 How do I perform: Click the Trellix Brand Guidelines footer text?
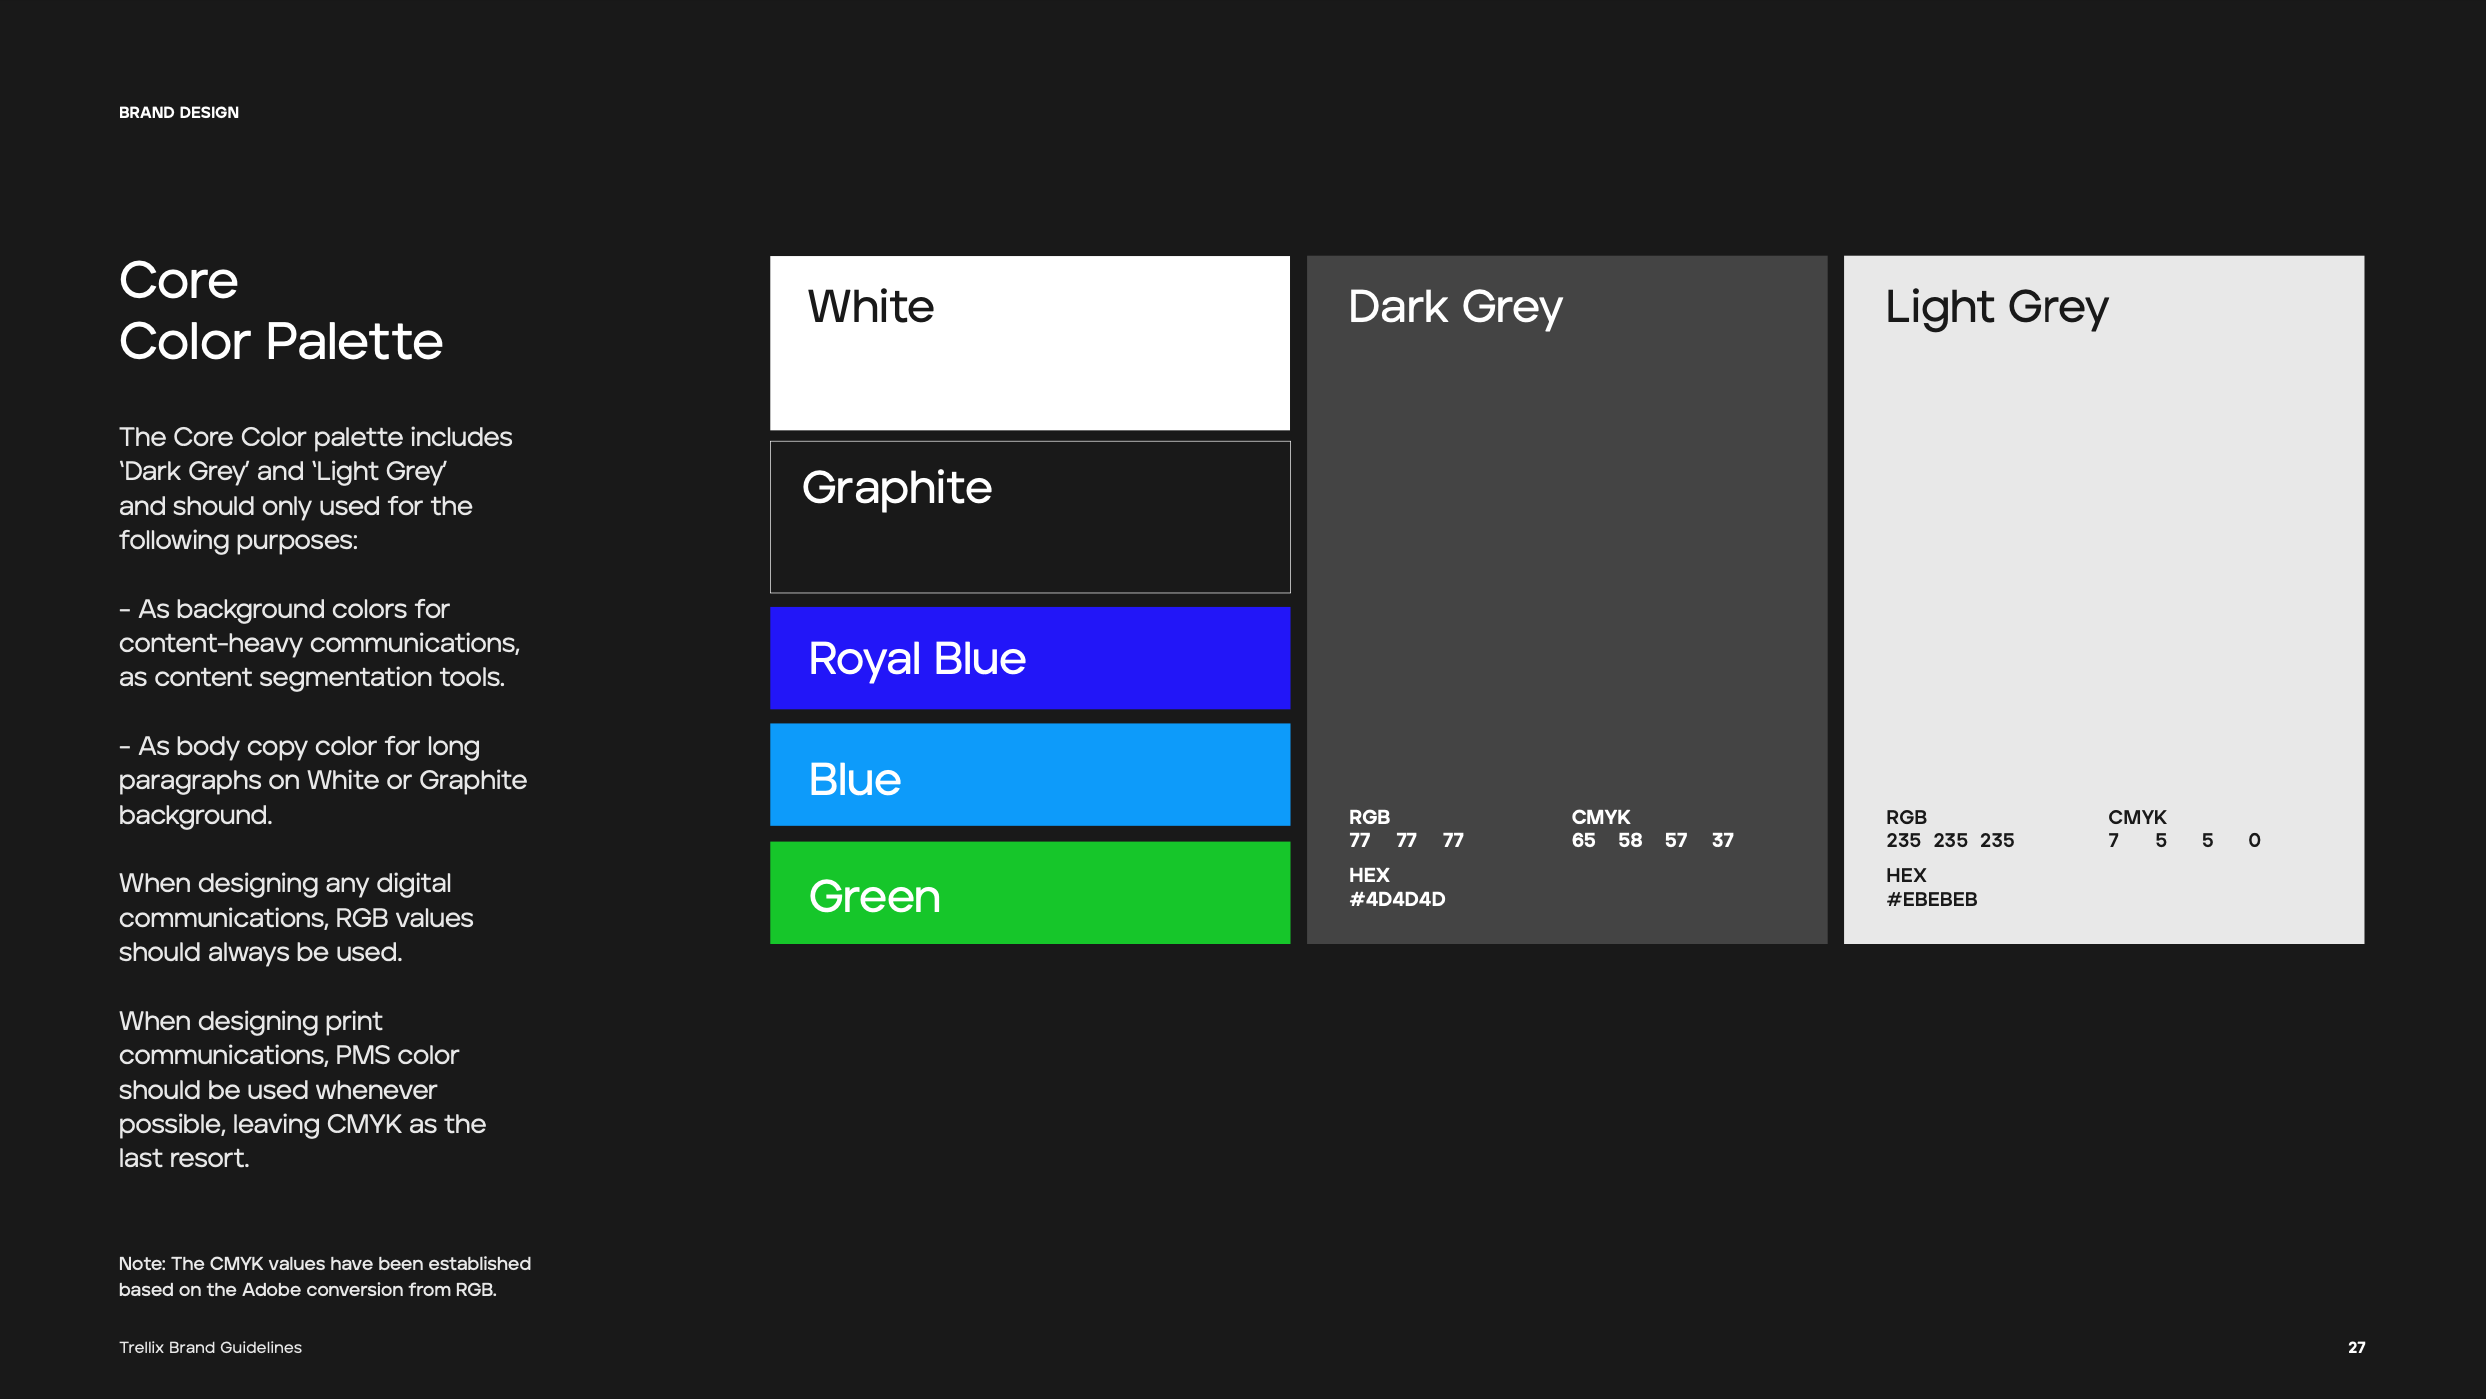pos(210,1347)
